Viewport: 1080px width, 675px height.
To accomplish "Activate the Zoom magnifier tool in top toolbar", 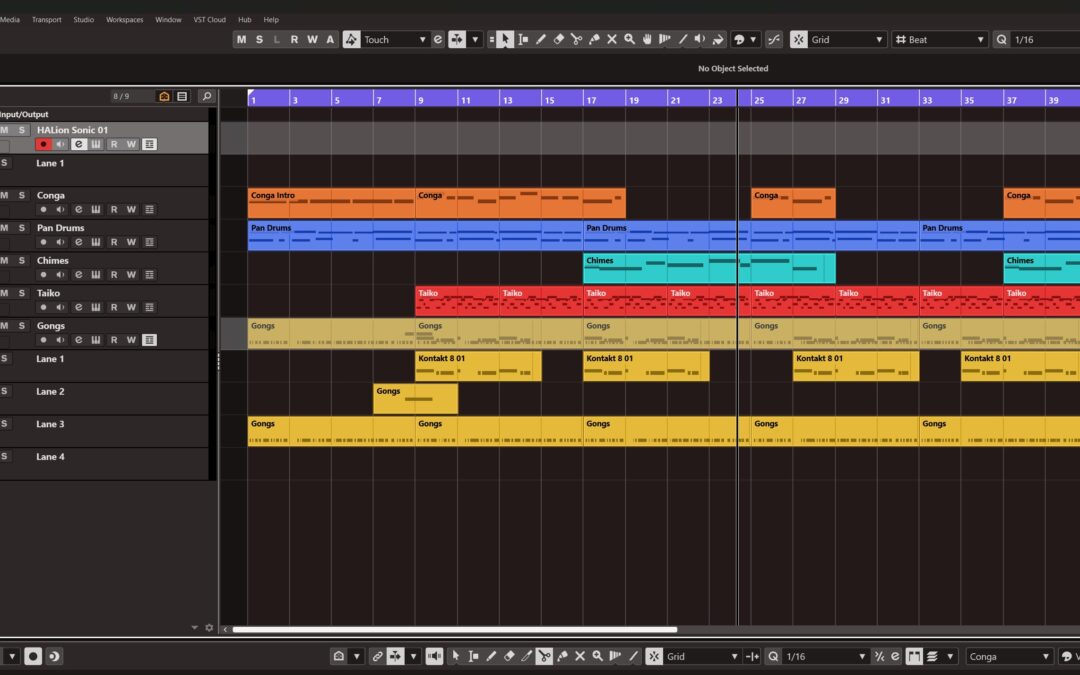I will tap(629, 40).
